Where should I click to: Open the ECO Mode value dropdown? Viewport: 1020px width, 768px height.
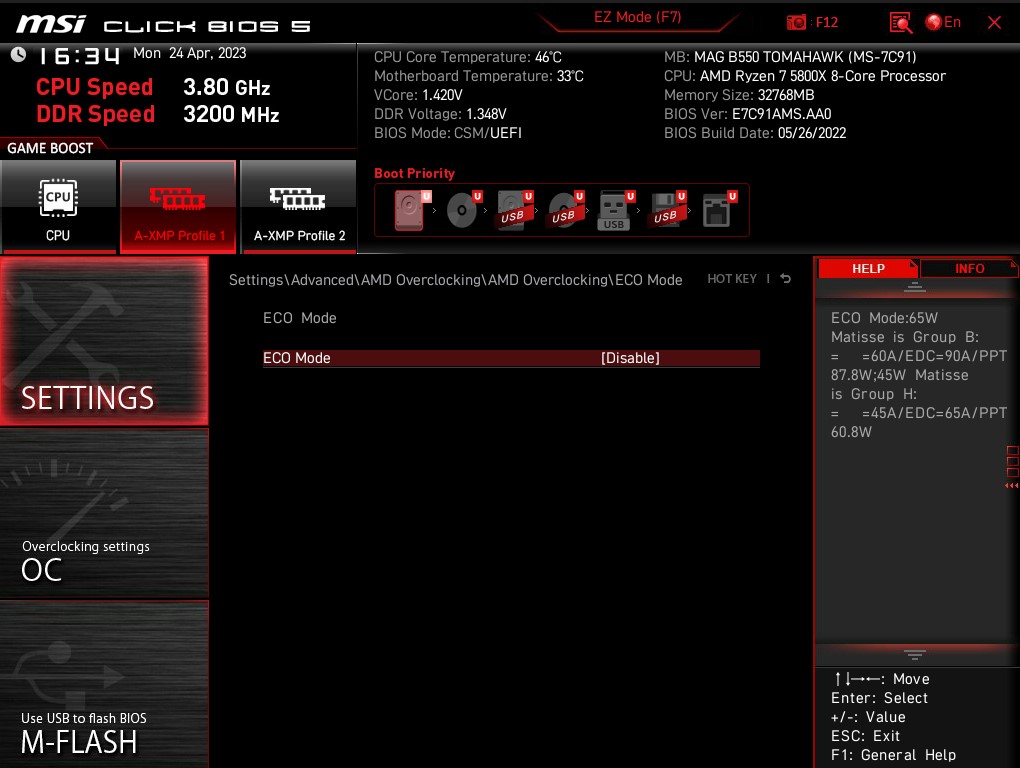click(631, 357)
